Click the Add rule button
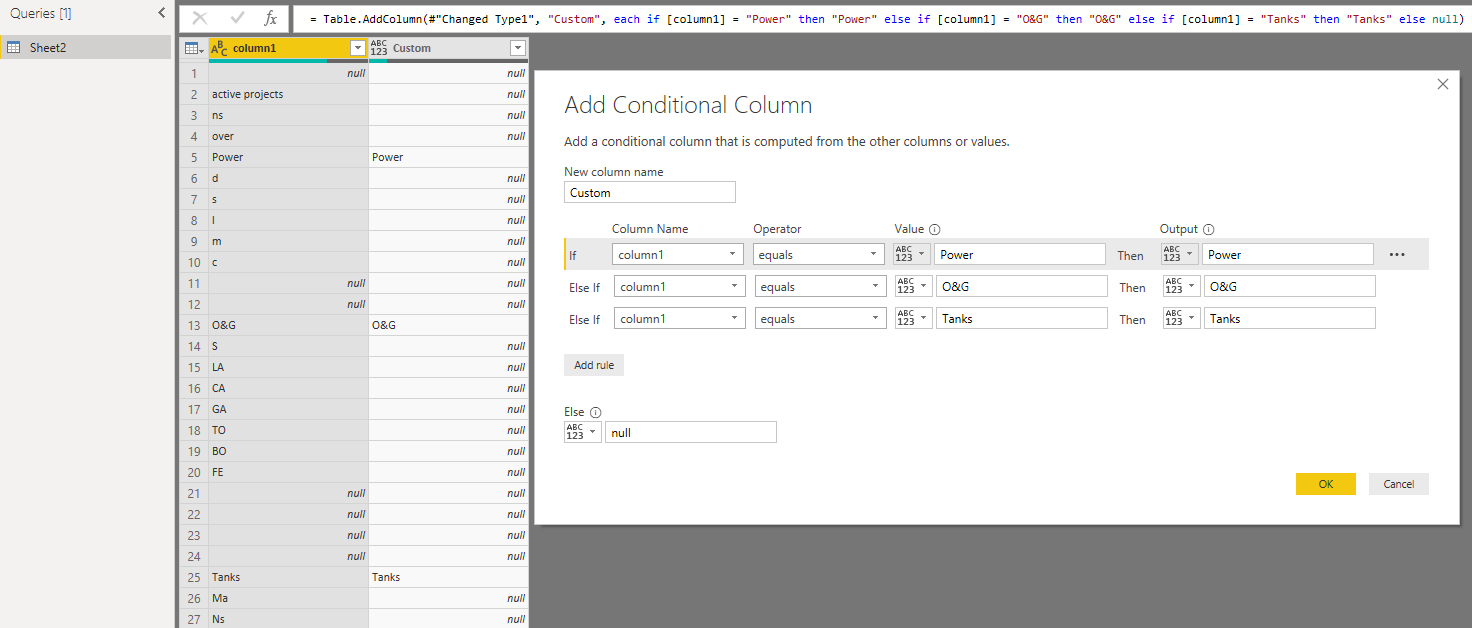 pyautogui.click(x=594, y=365)
